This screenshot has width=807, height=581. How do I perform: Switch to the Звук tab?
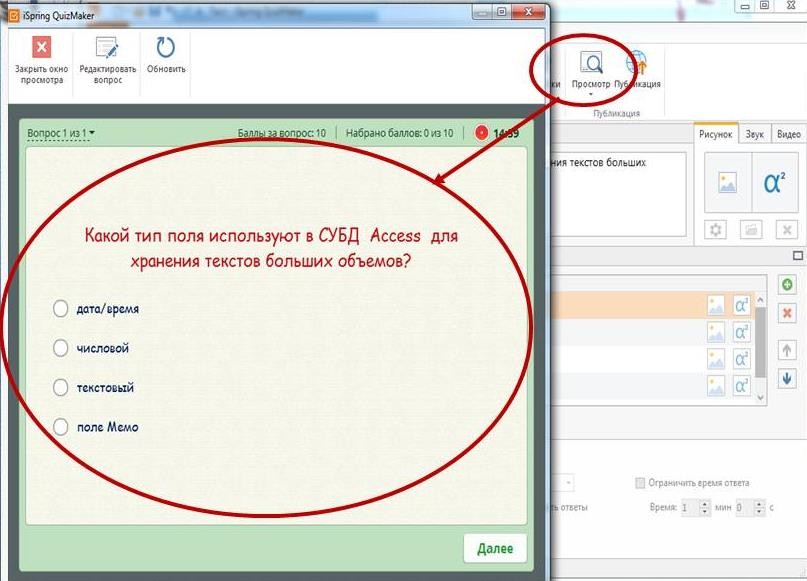(x=755, y=134)
